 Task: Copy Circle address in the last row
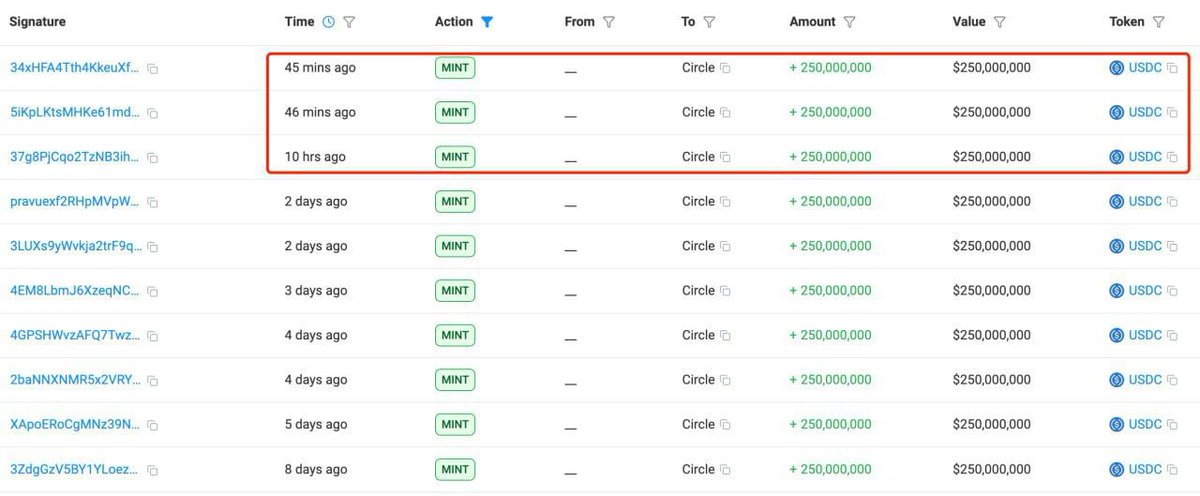726,469
